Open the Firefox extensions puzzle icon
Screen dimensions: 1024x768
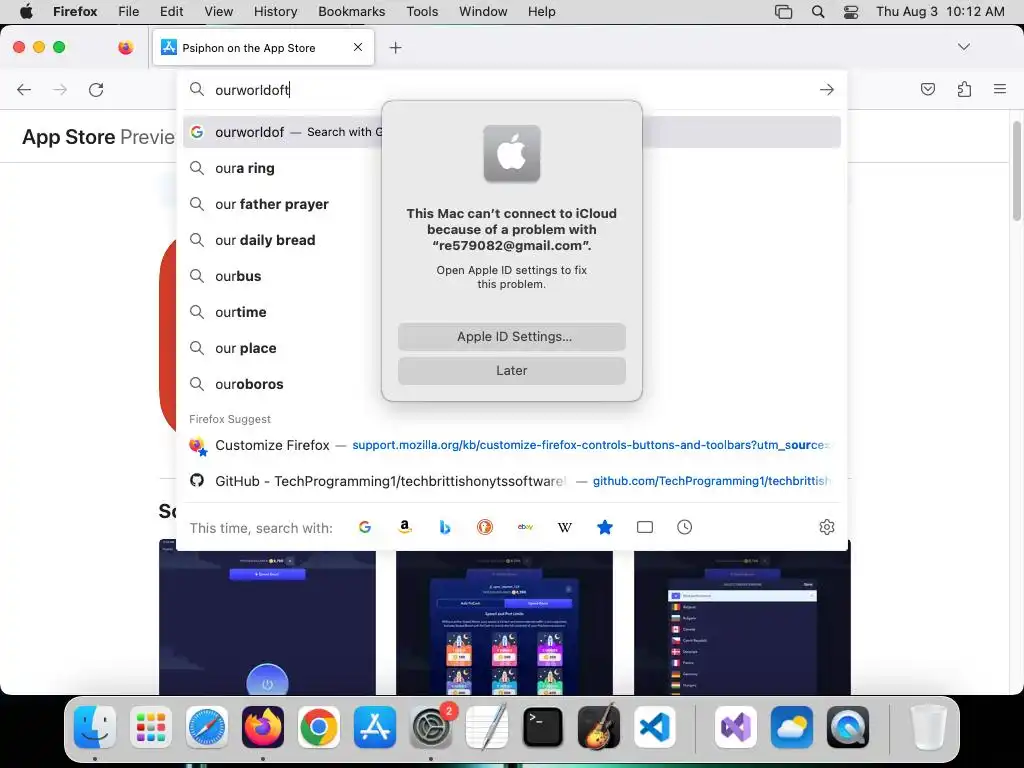tap(964, 89)
